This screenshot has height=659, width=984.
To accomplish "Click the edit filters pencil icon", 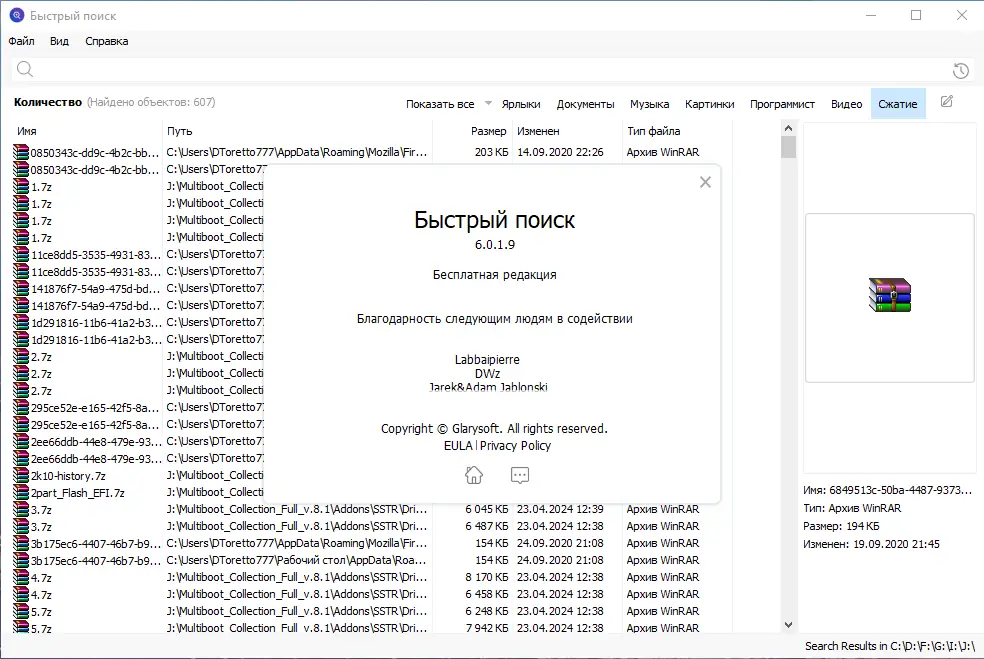I will tap(947, 102).
